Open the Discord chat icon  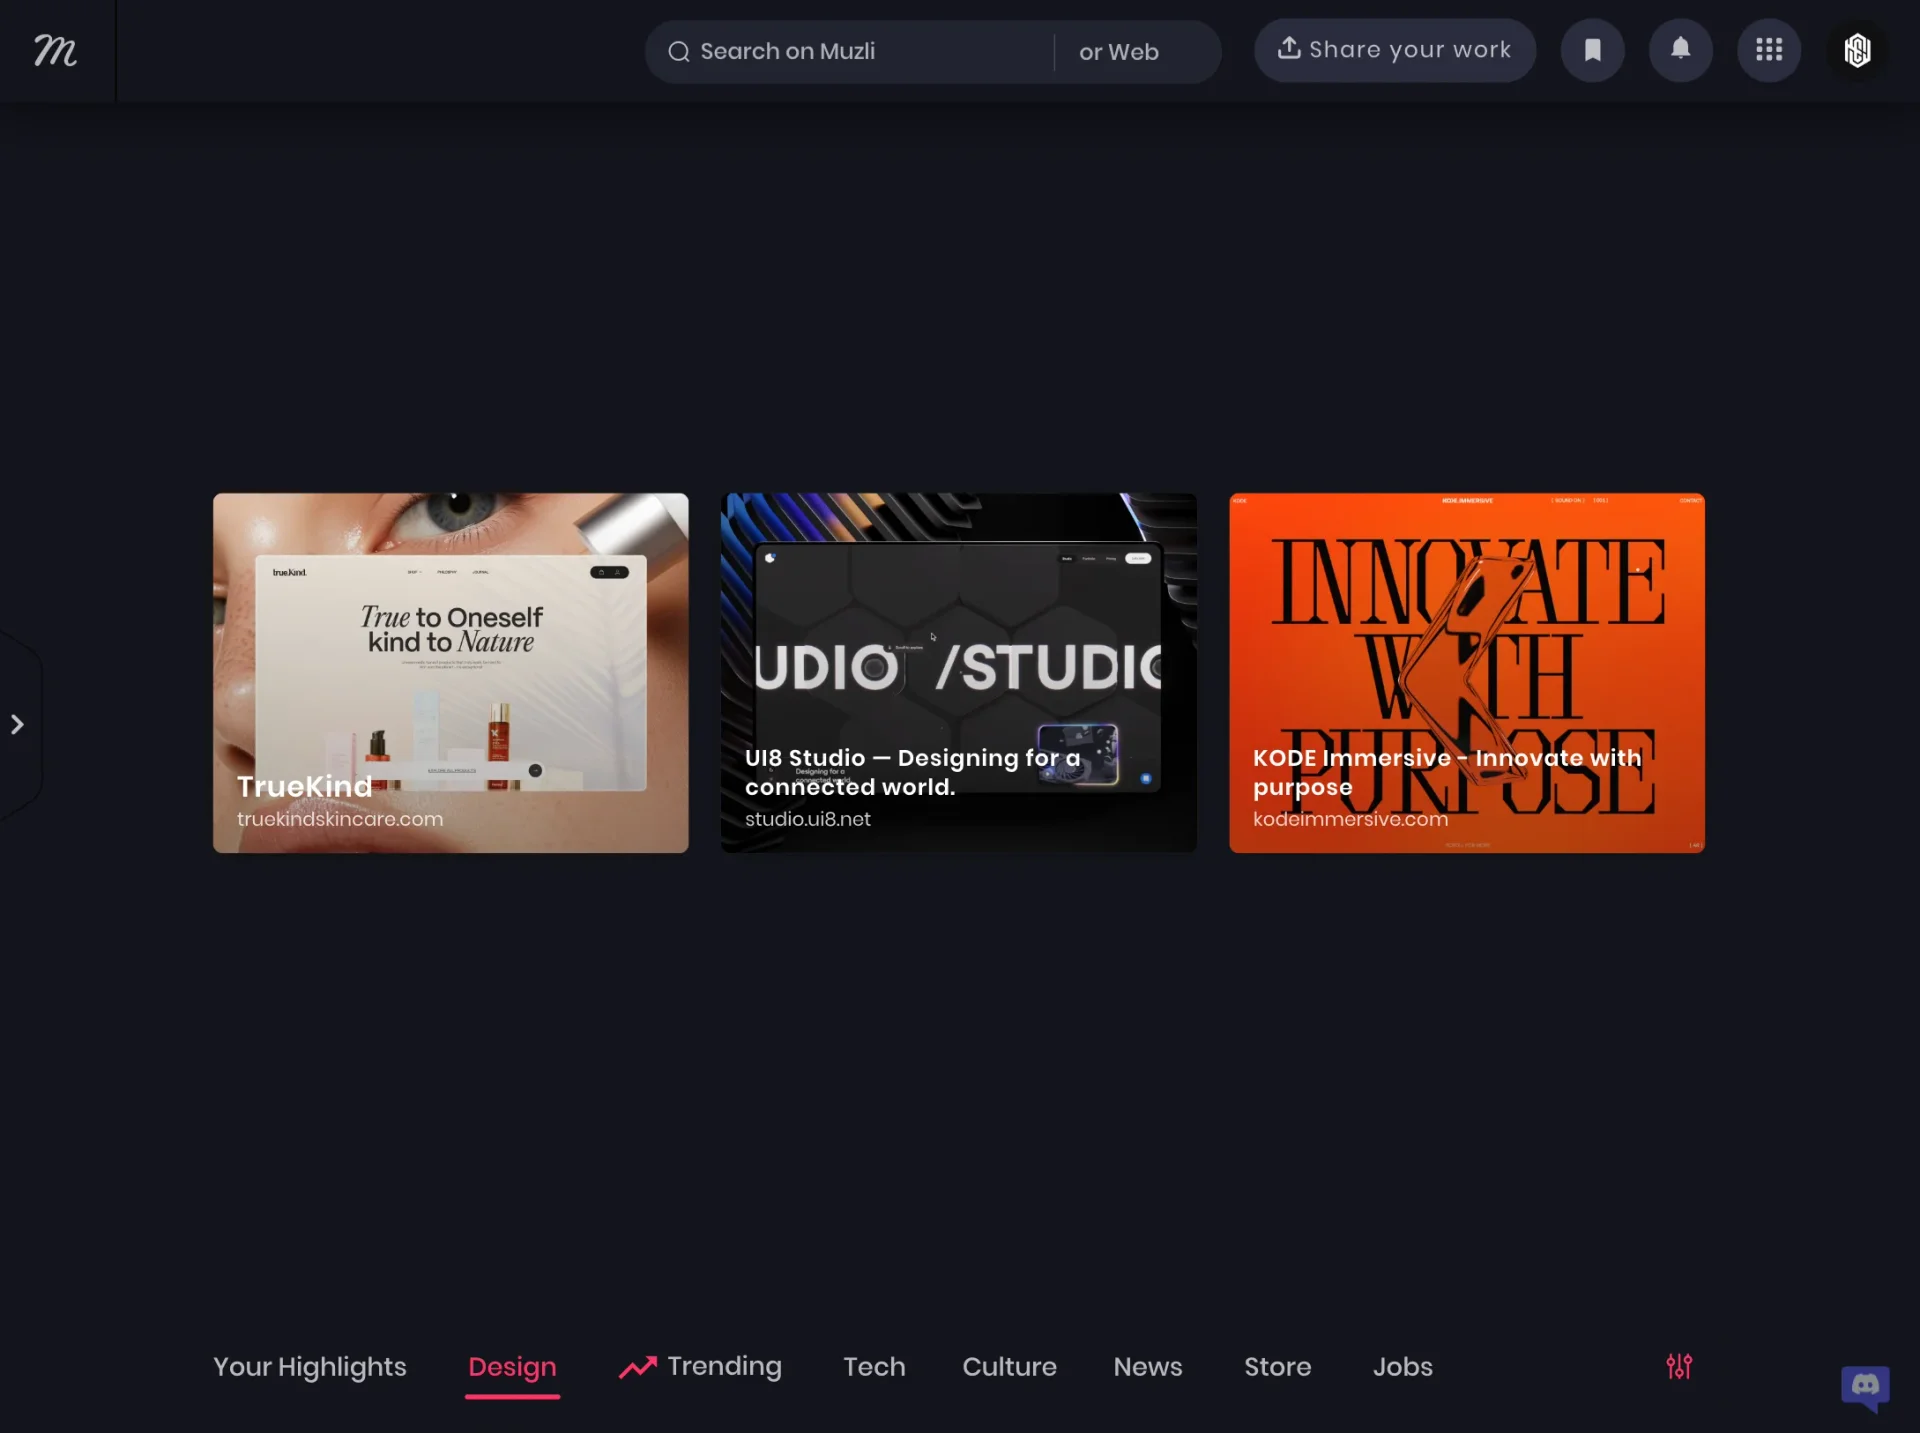(1865, 1387)
